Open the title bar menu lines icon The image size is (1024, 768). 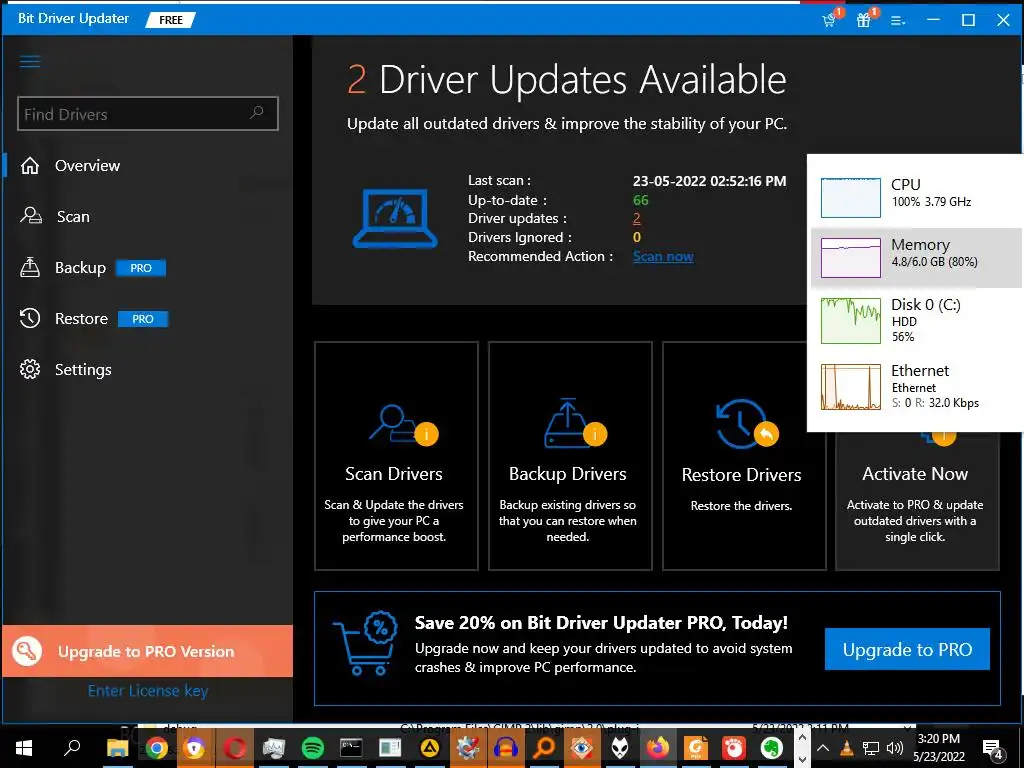898,20
